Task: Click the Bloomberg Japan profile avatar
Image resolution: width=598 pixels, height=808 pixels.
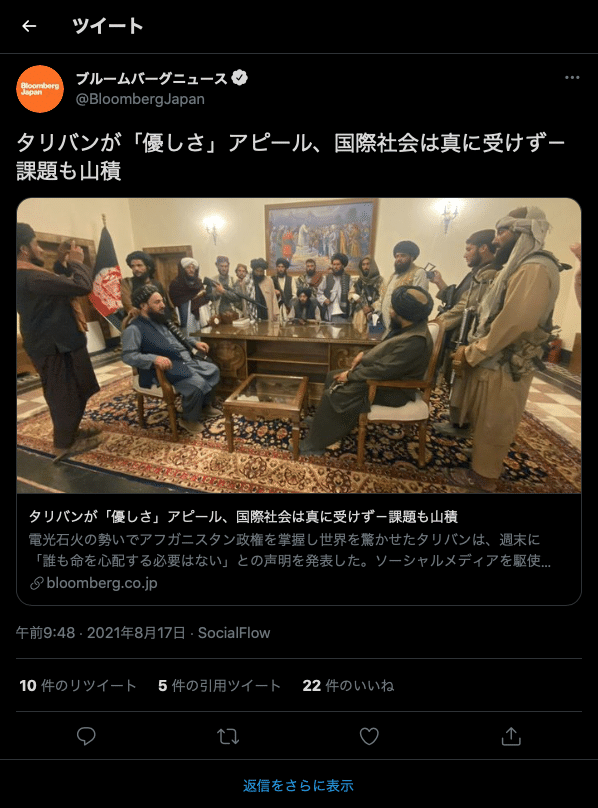Action: click(x=40, y=89)
